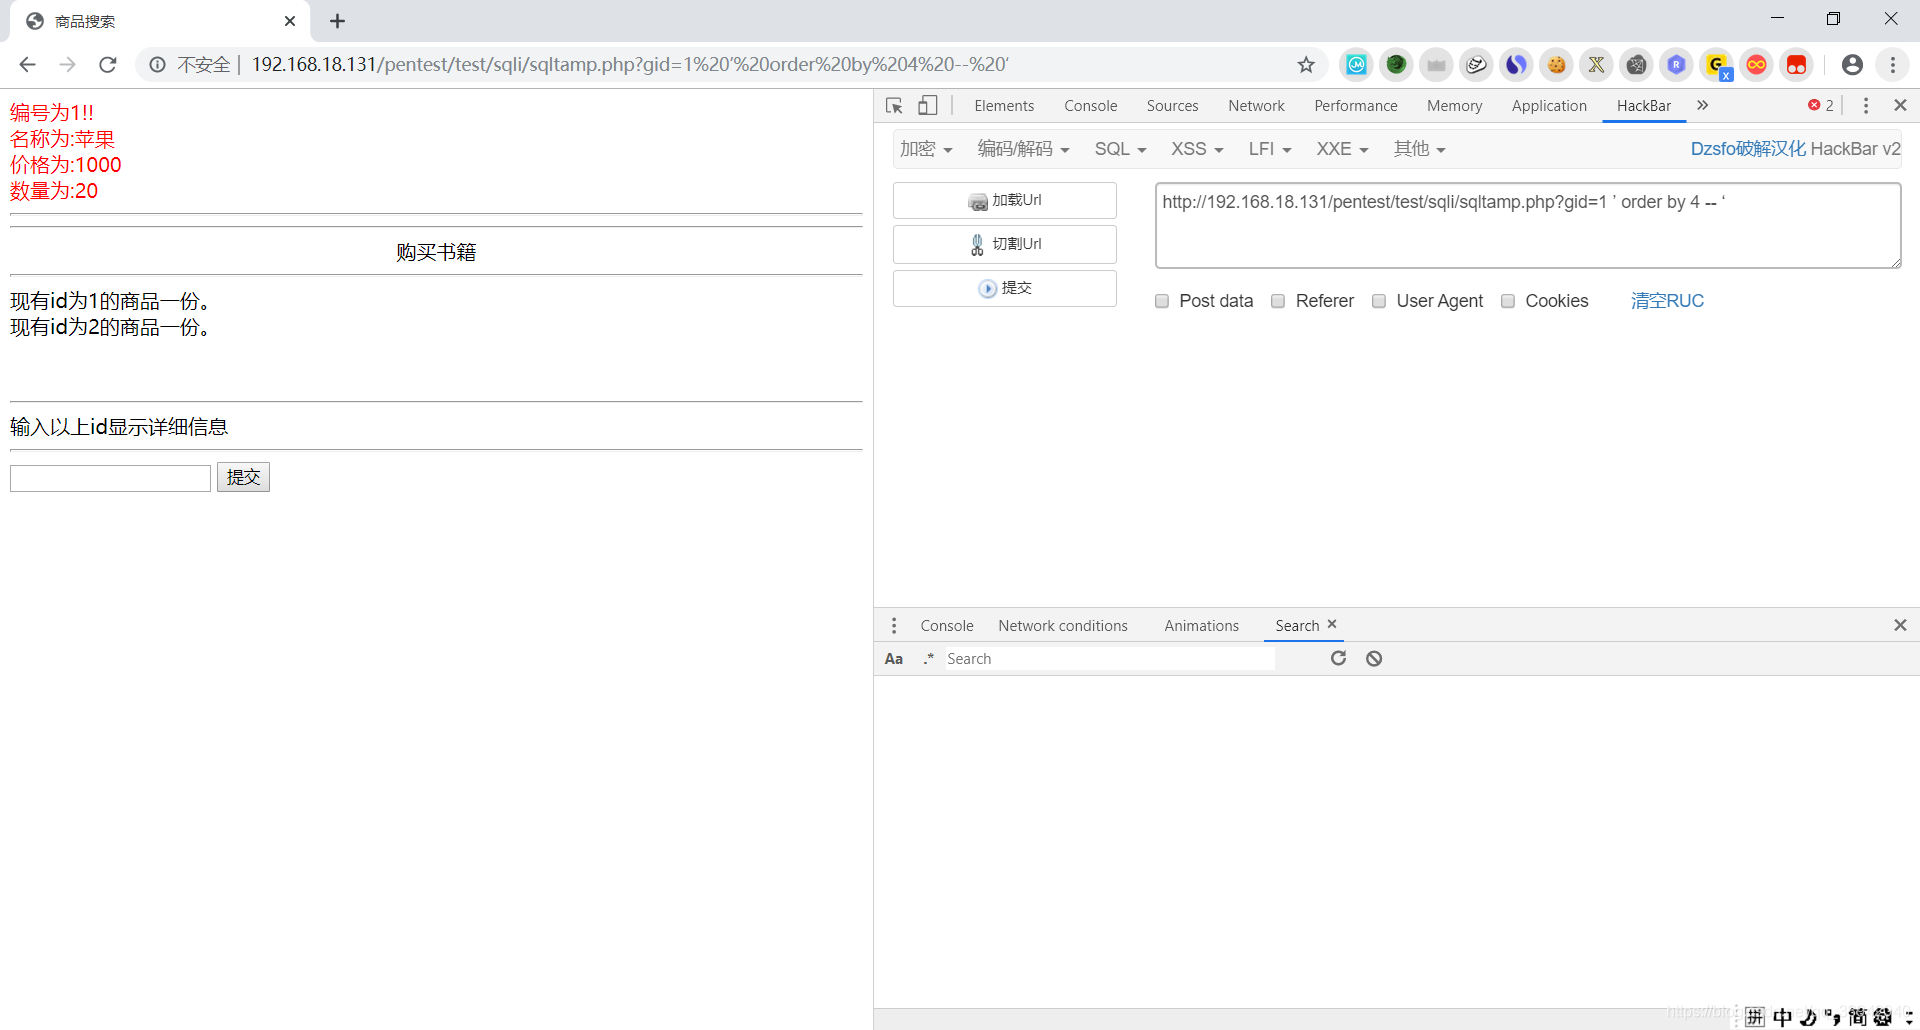Click the green globe extension icon

(1396, 65)
